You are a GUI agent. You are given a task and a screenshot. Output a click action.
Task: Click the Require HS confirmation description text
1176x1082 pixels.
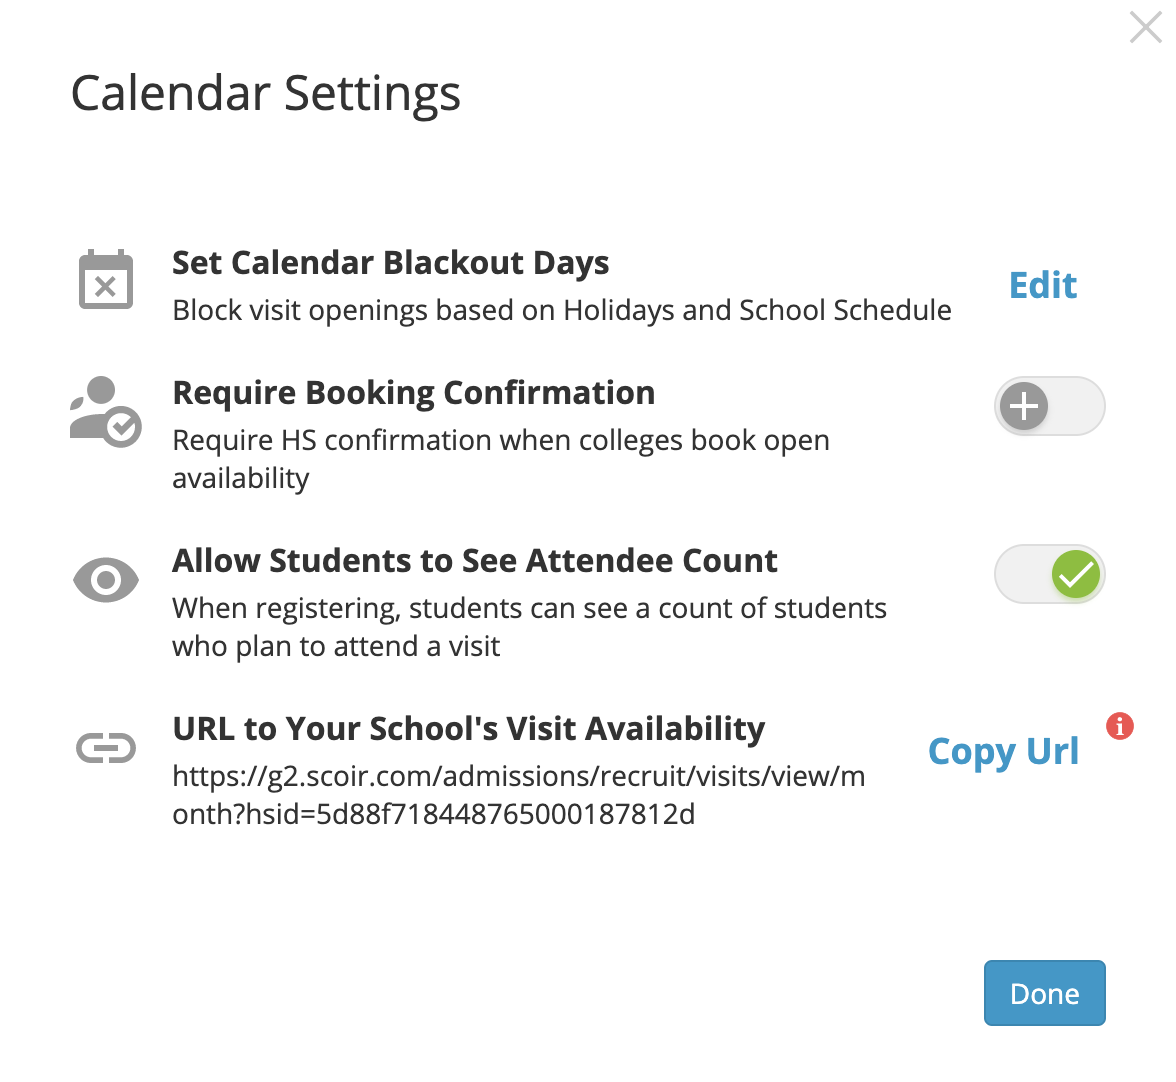pyautogui.click(x=500, y=459)
